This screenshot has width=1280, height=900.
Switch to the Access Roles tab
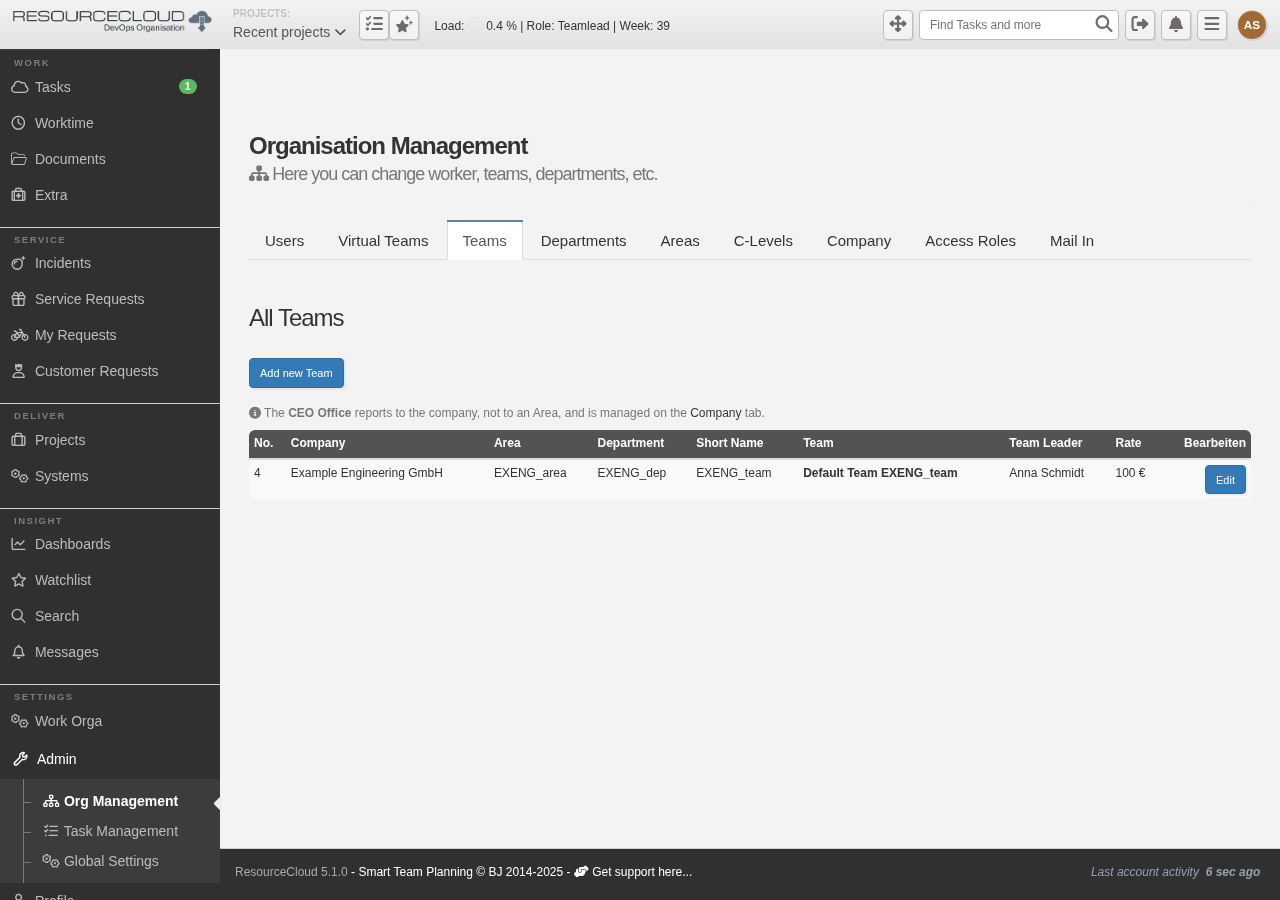tap(970, 241)
